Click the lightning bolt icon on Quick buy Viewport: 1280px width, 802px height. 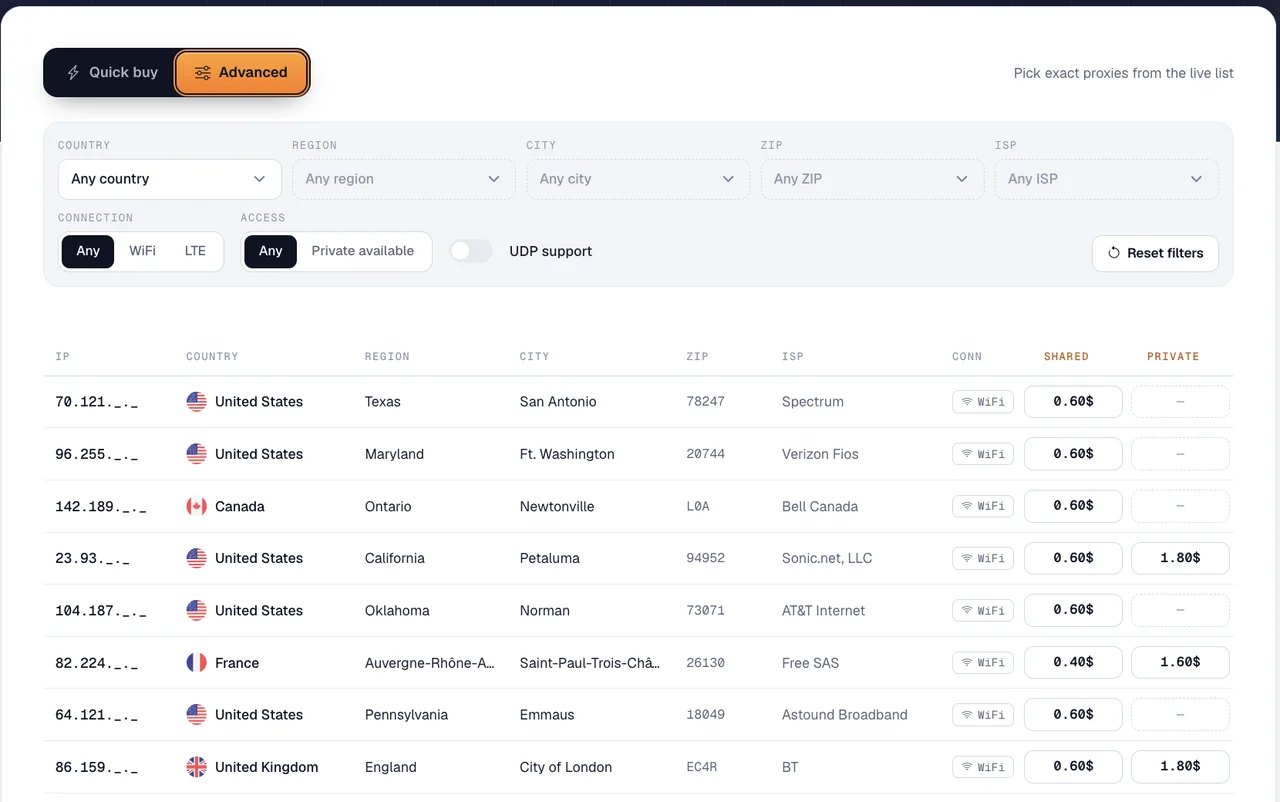73,73
